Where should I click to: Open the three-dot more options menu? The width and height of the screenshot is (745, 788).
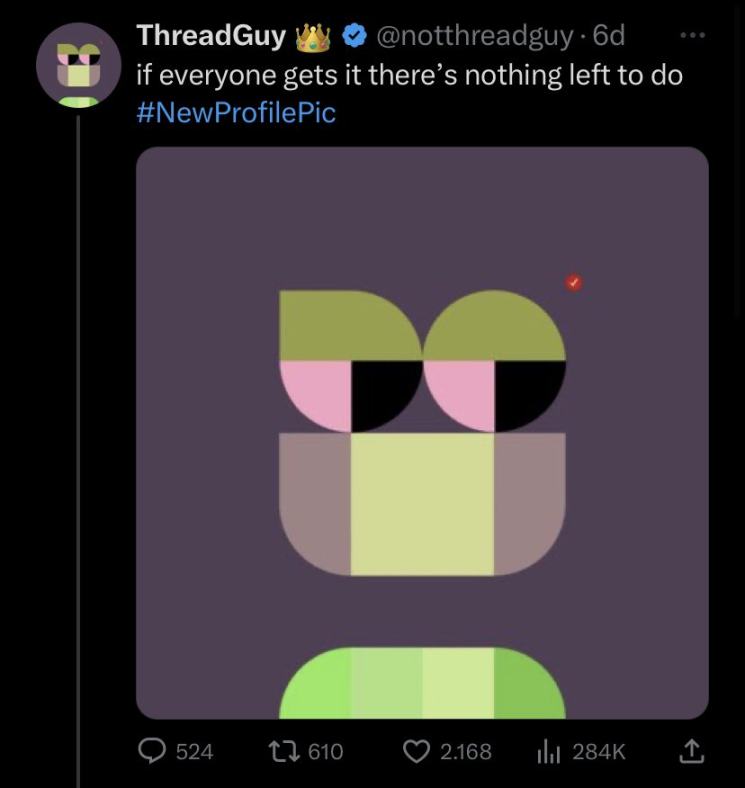pos(692,36)
